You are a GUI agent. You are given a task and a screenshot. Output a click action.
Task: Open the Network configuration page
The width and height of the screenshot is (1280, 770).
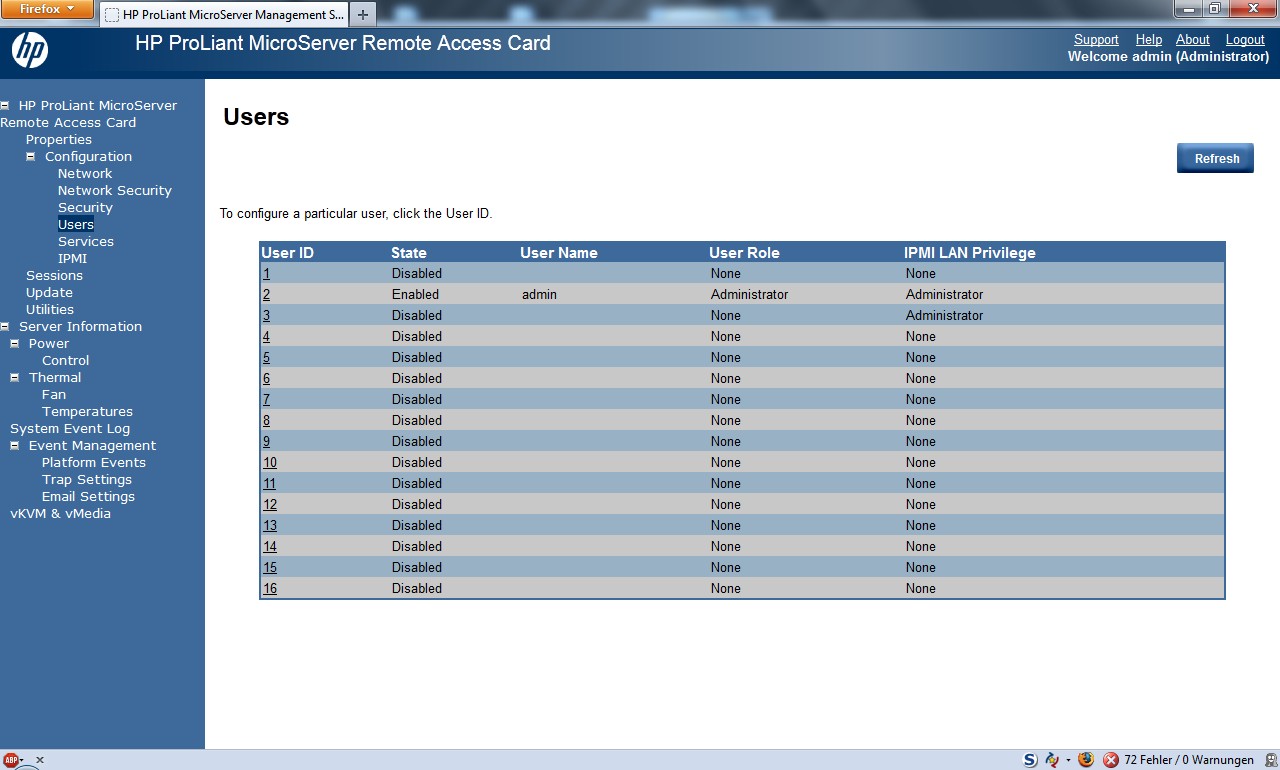[x=85, y=173]
